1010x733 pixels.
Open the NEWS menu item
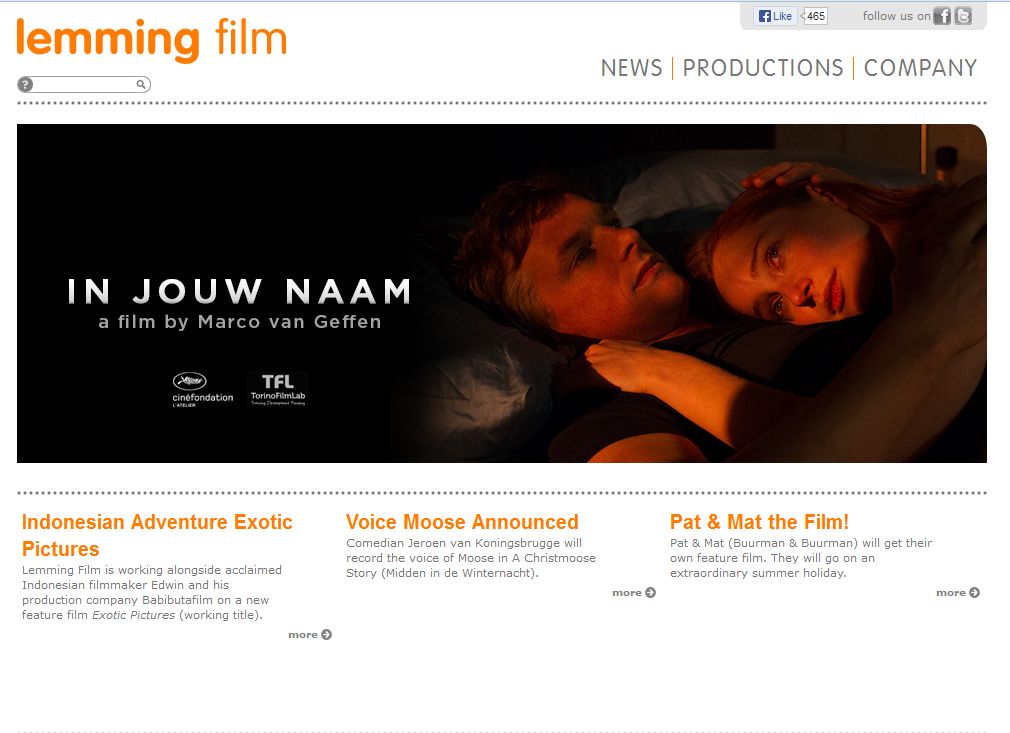point(631,68)
